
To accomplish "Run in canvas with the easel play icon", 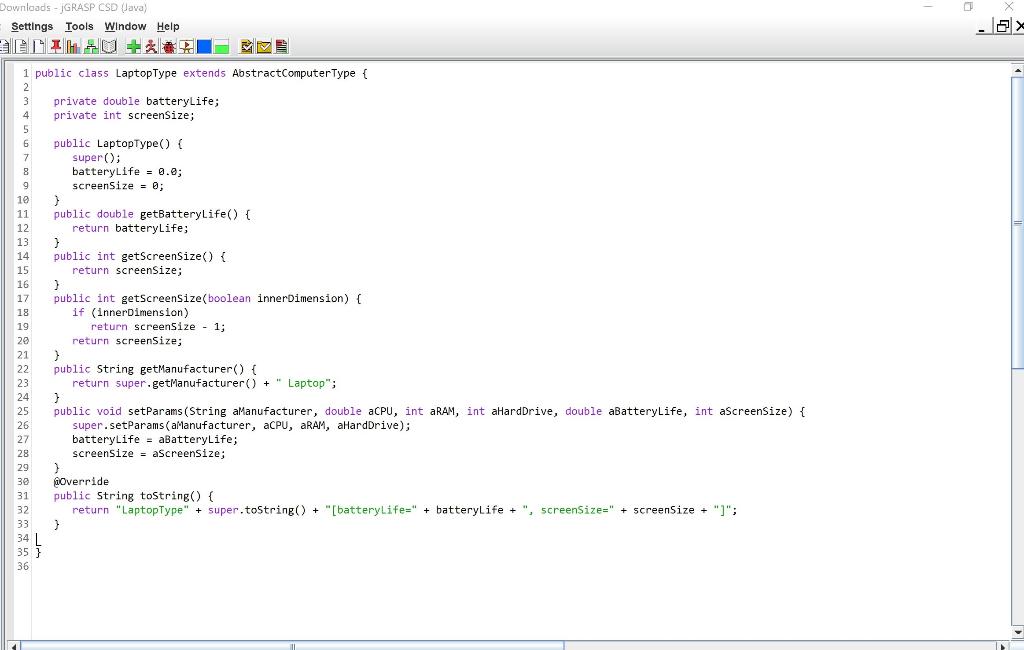I will coord(186,46).
